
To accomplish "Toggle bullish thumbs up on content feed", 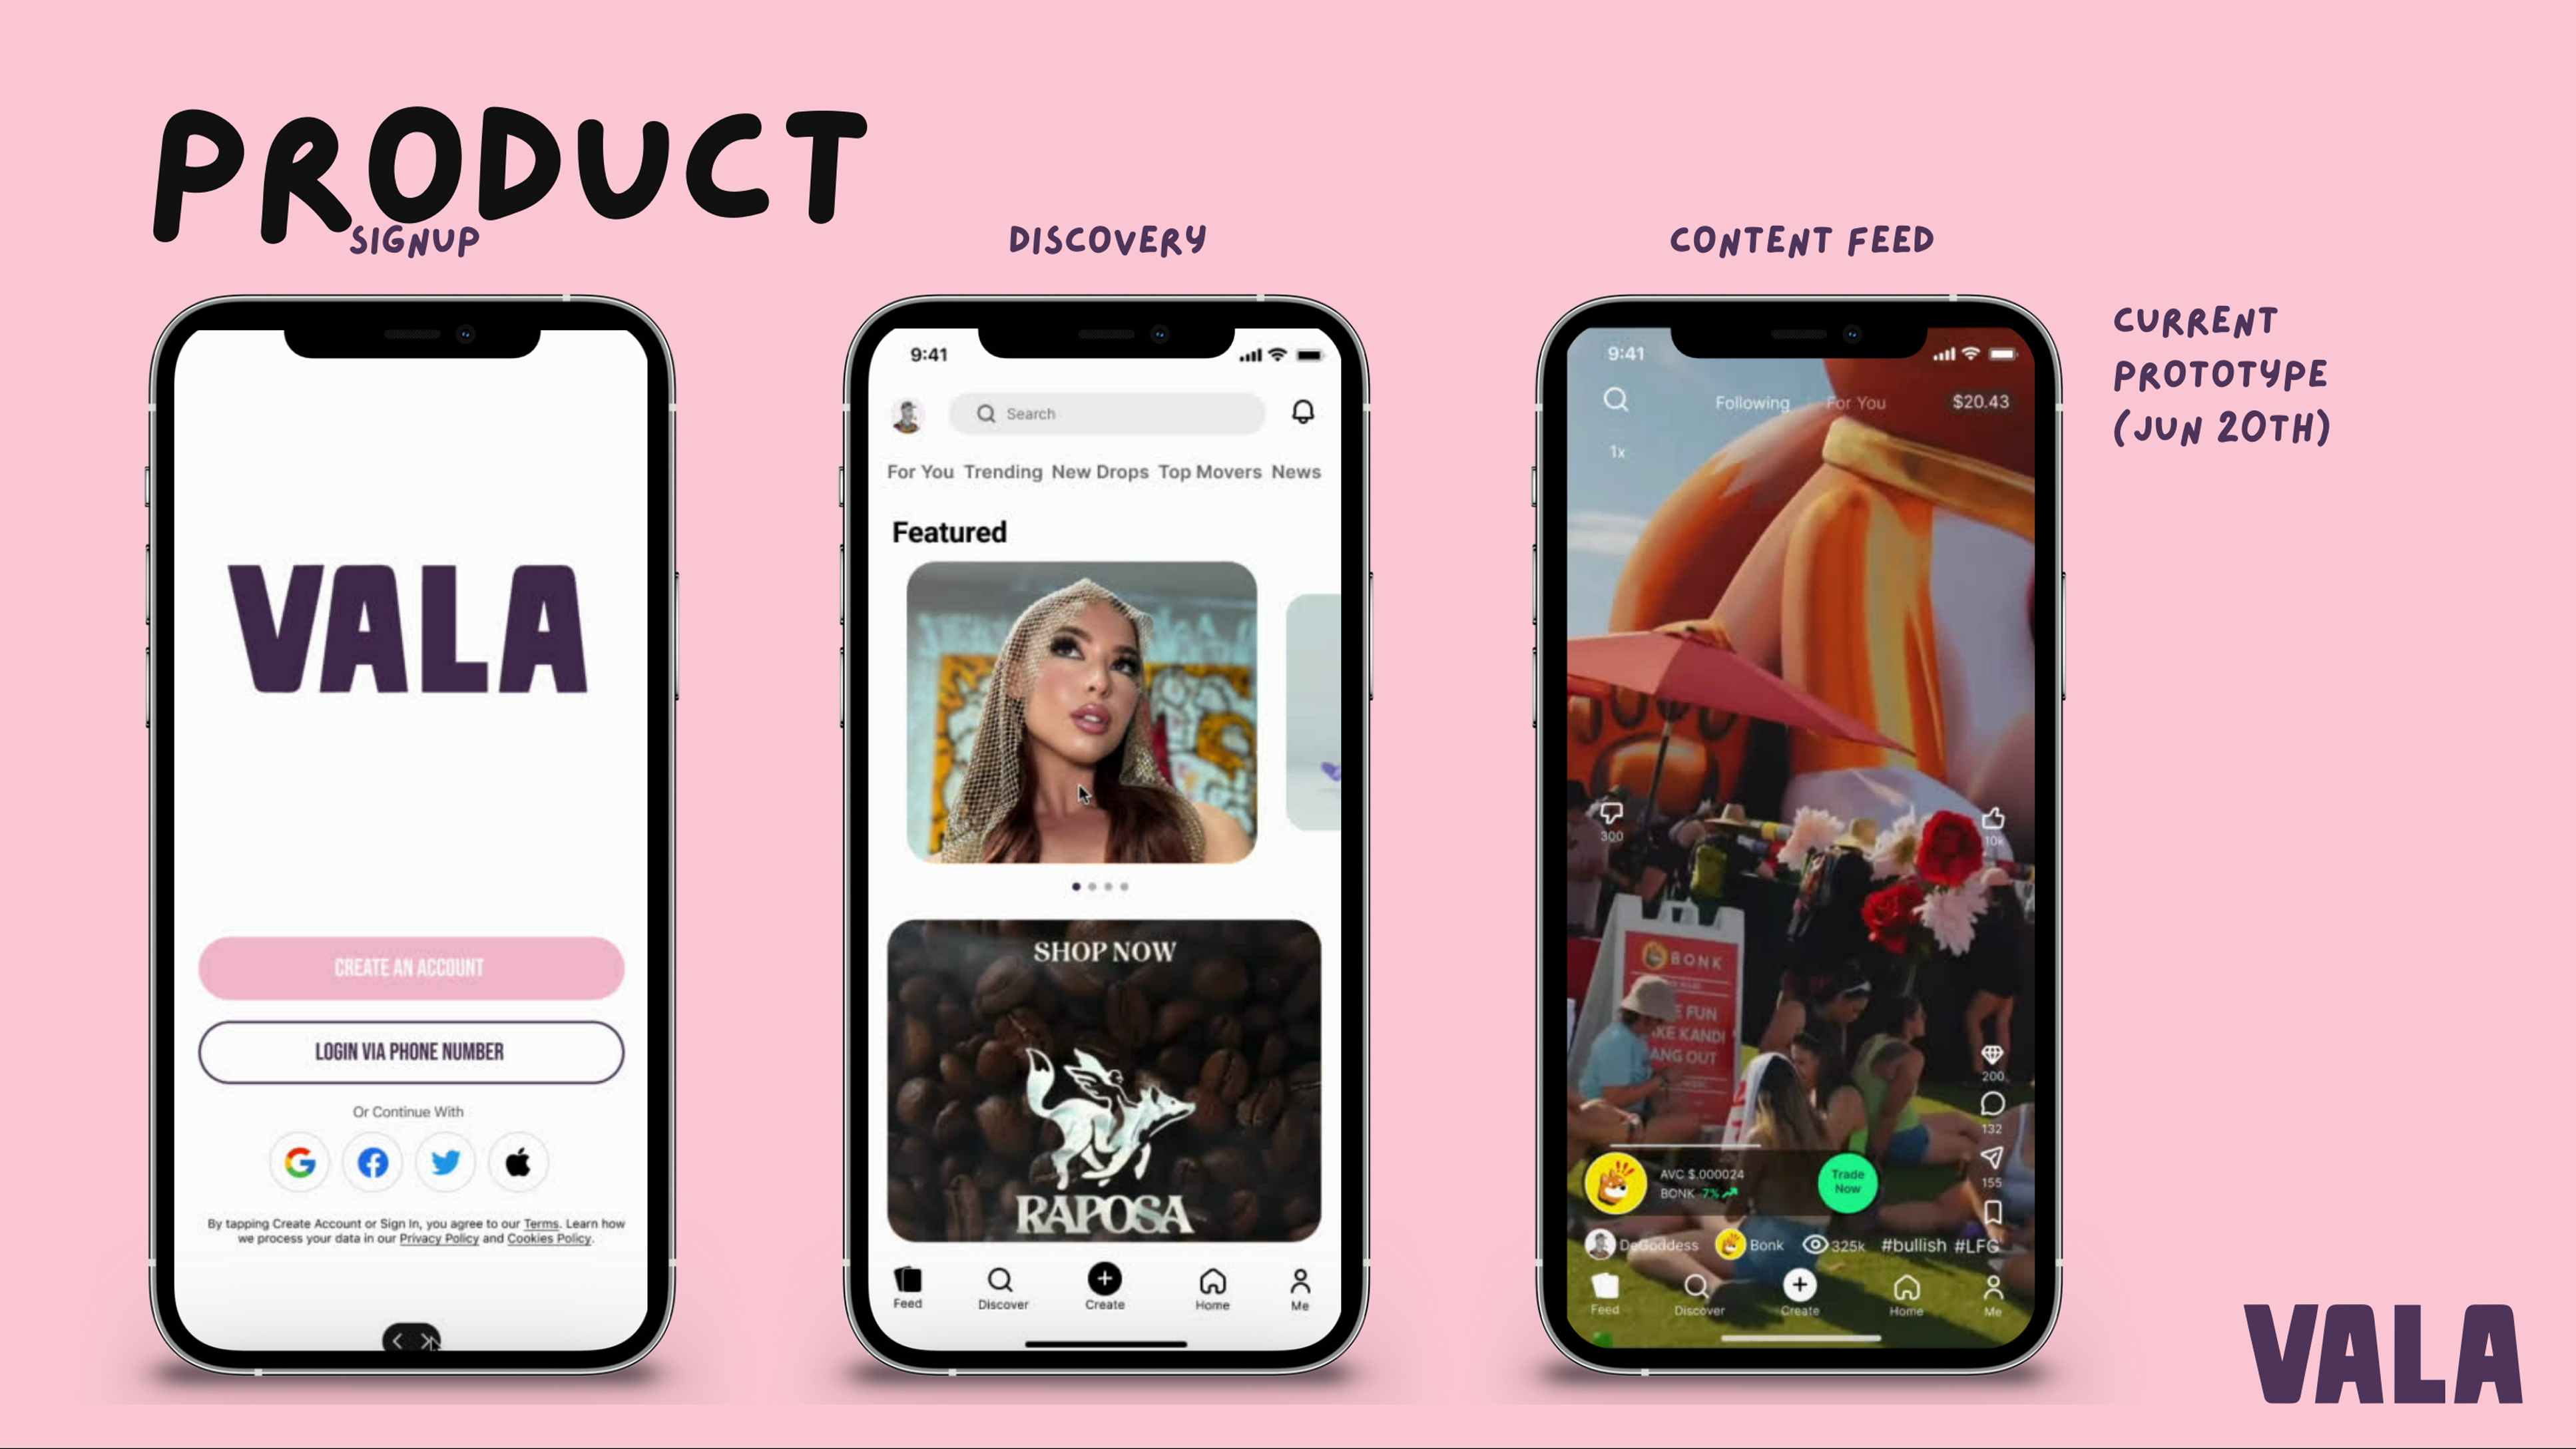I will [x=1990, y=817].
